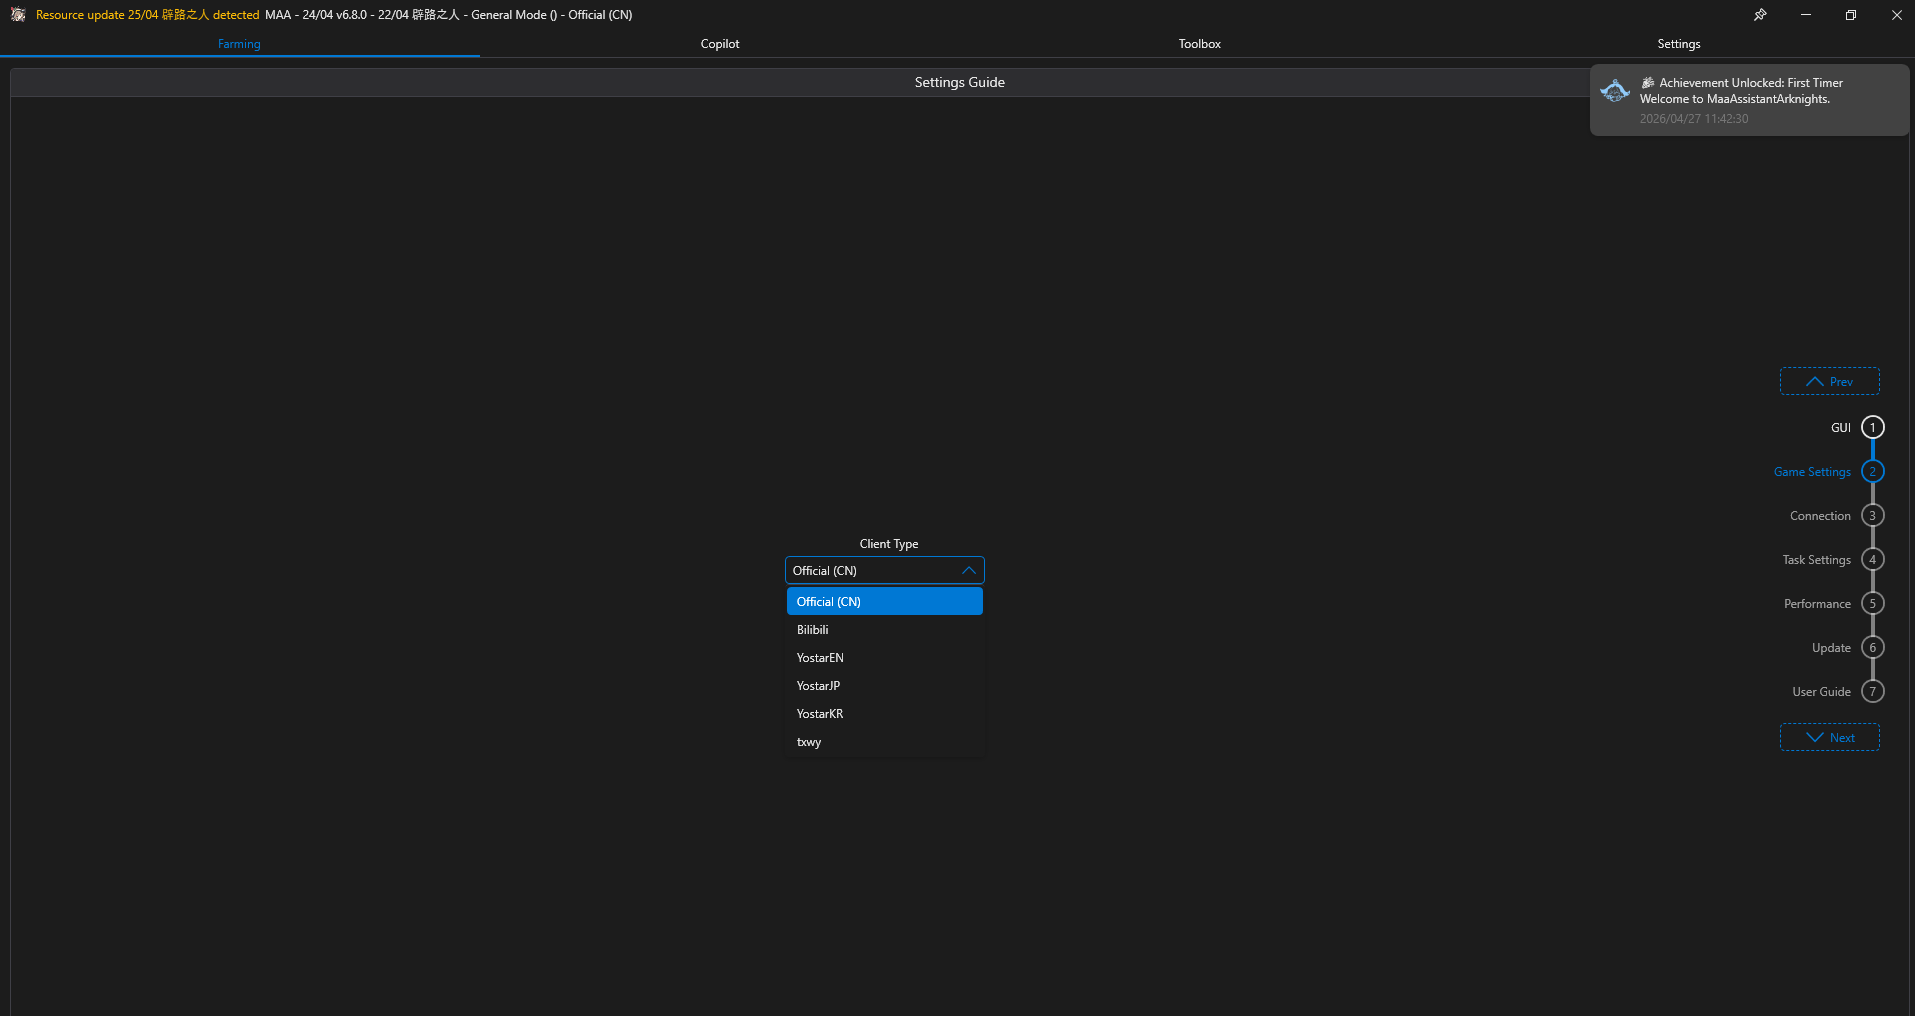This screenshot has width=1915, height=1016.
Task: Switch to the Settings tab
Action: point(1678,44)
